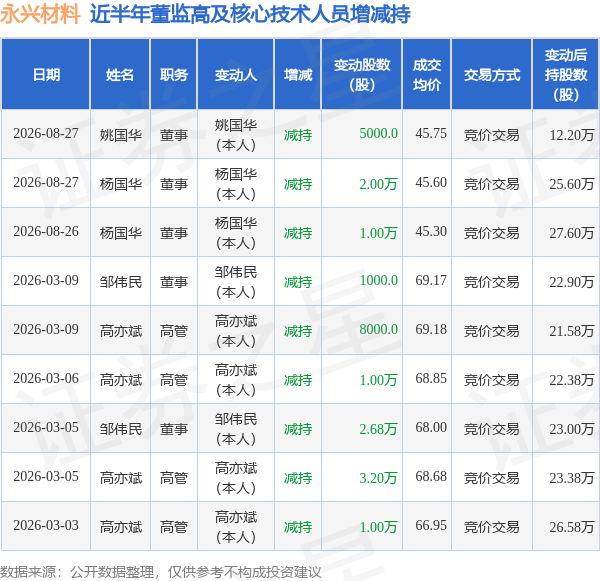Select the 23.38万 holdings cell
Screen dimensions: 600x581
tap(572, 478)
